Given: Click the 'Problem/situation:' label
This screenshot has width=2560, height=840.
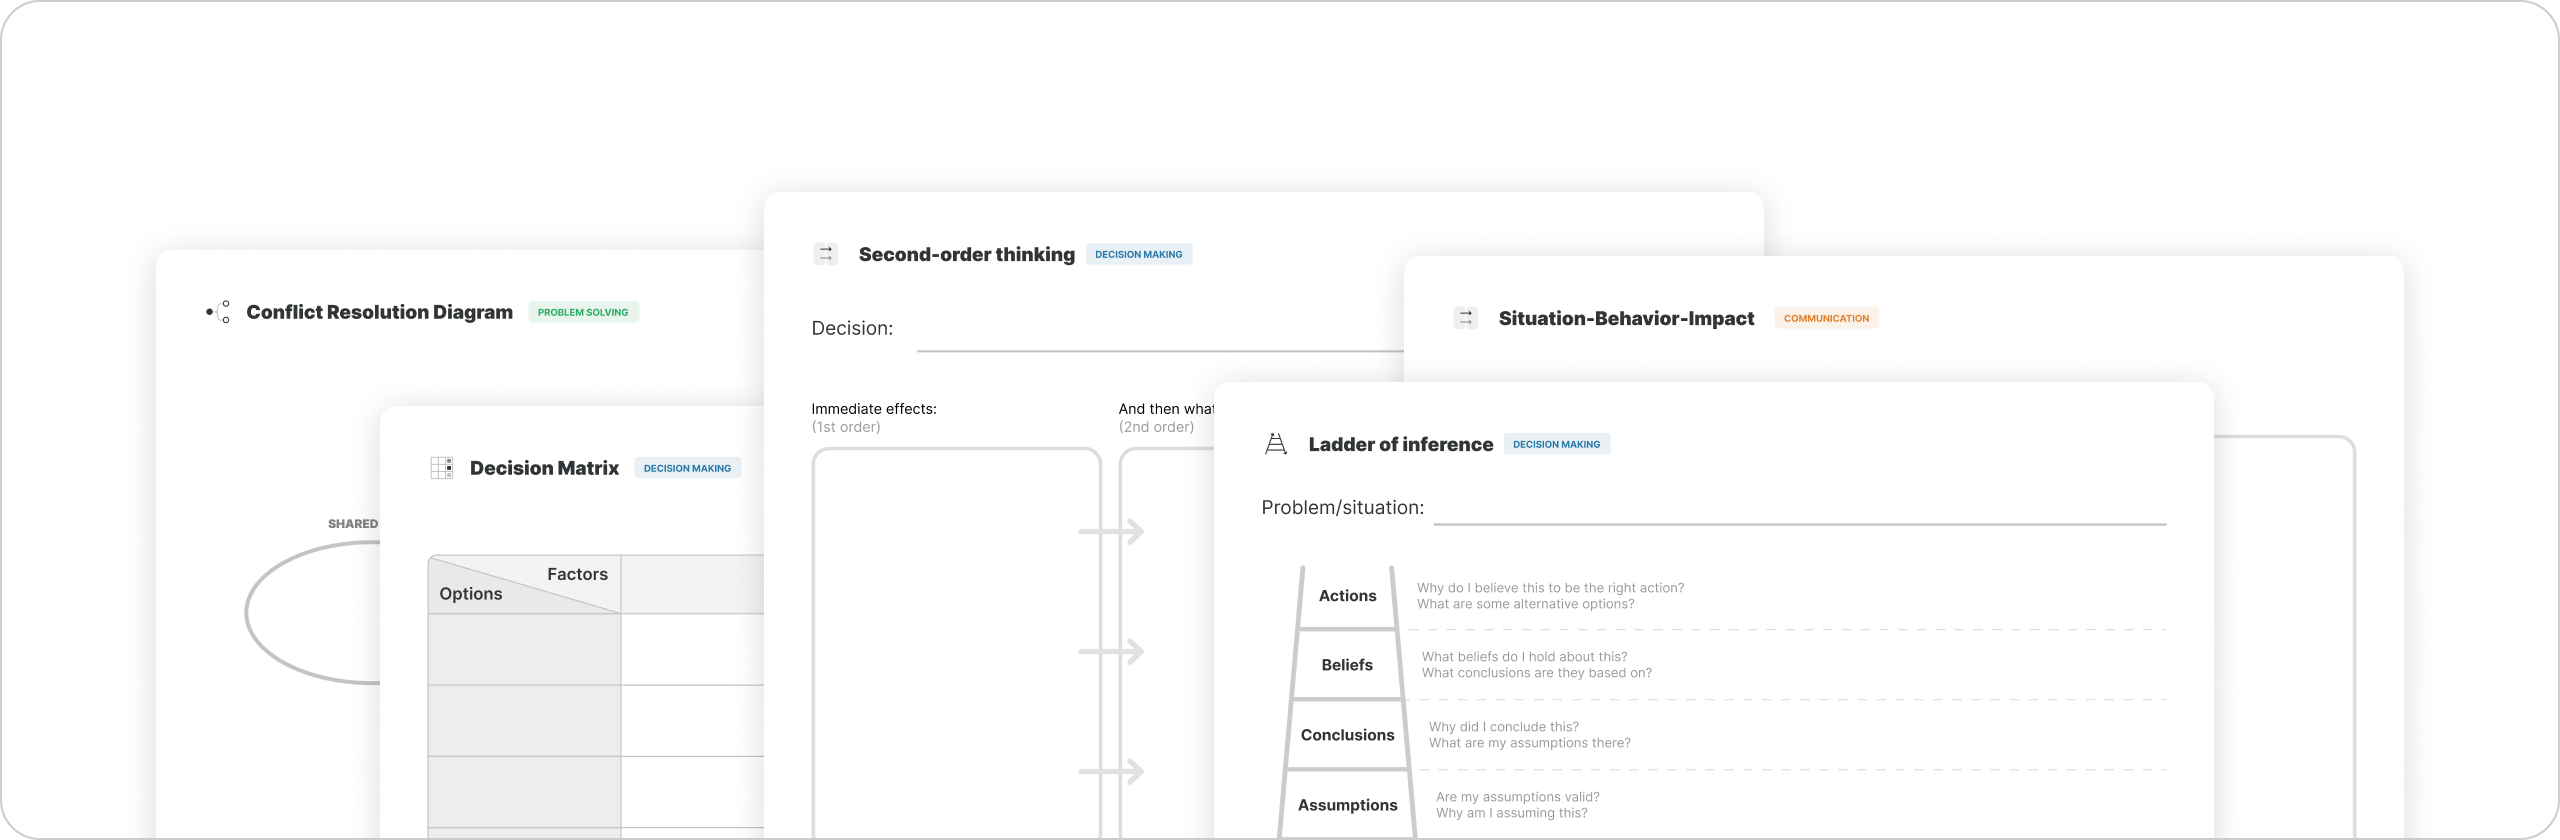Looking at the screenshot, I should pyautogui.click(x=1342, y=508).
